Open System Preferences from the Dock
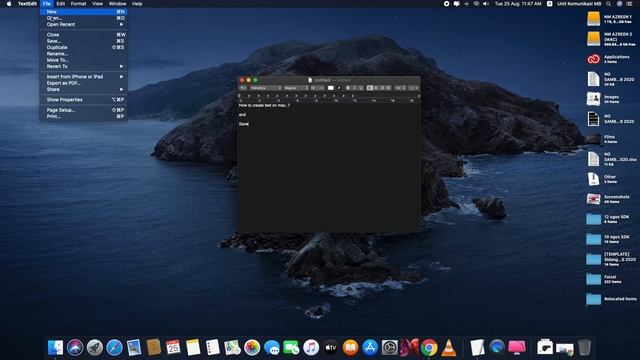 point(389,347)
